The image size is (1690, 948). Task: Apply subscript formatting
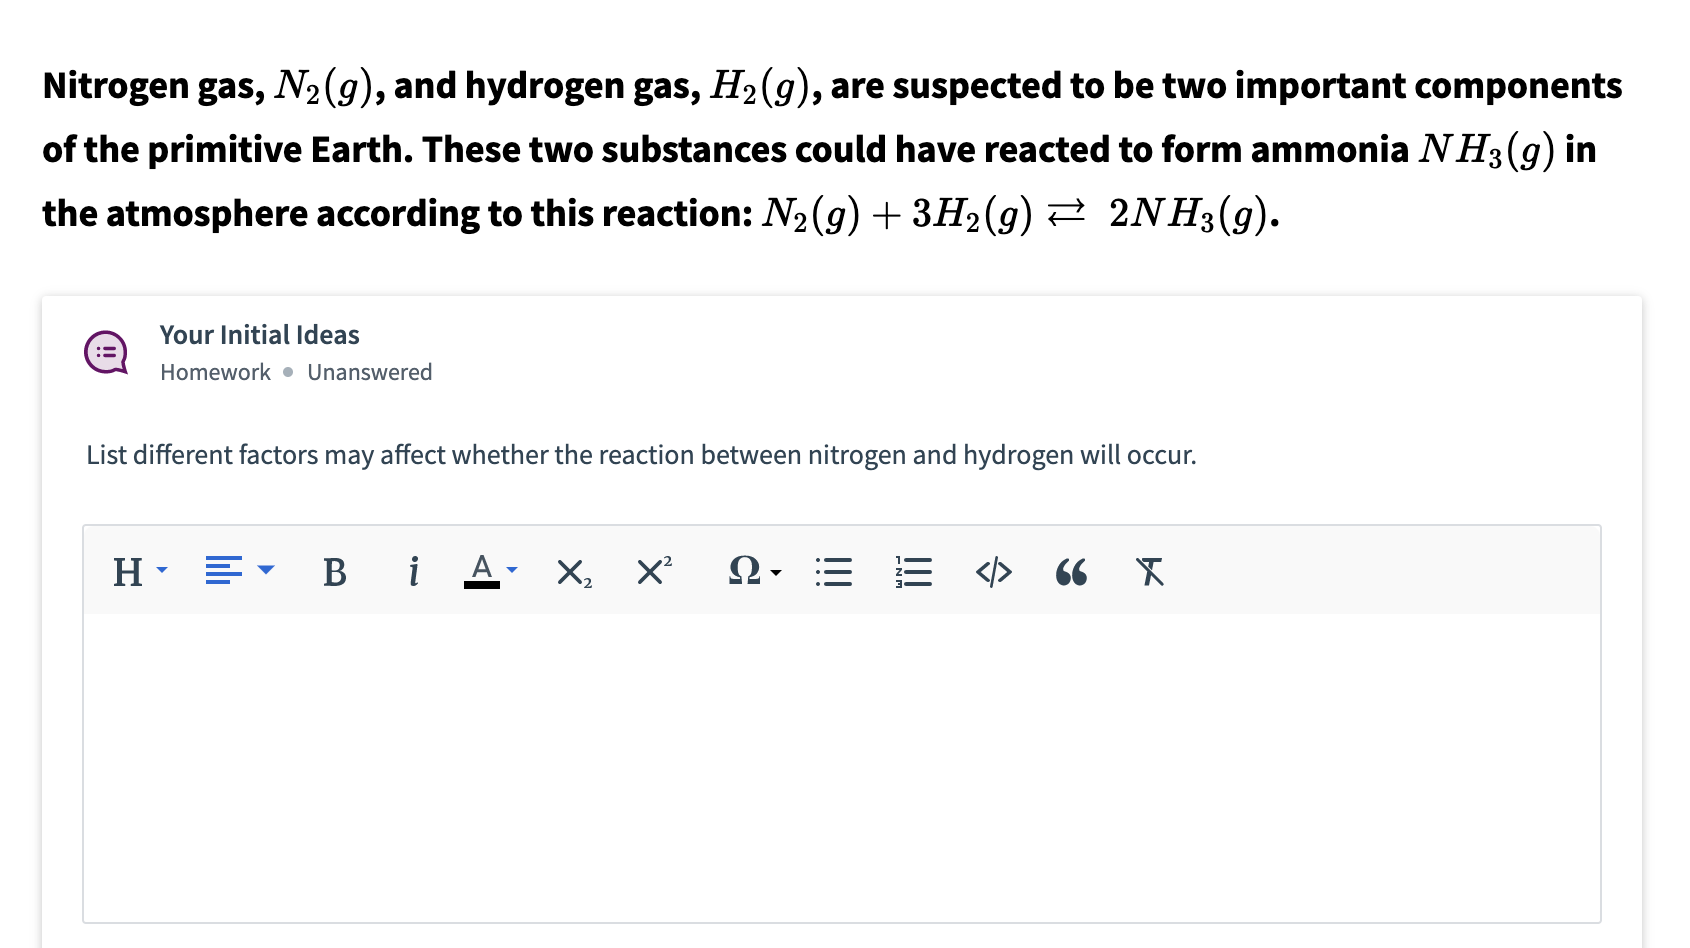pyautogui.click(x=574, y=572)
